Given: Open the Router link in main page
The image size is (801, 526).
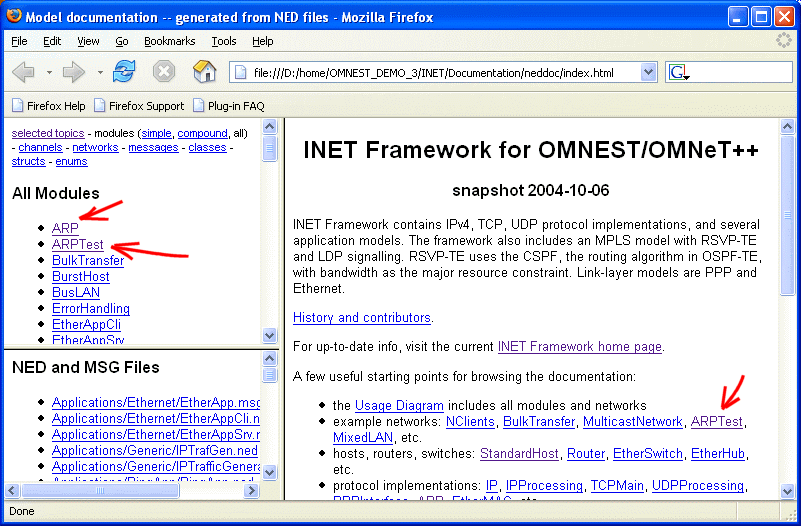Looking at the screenshot, I should click(586, 453).
